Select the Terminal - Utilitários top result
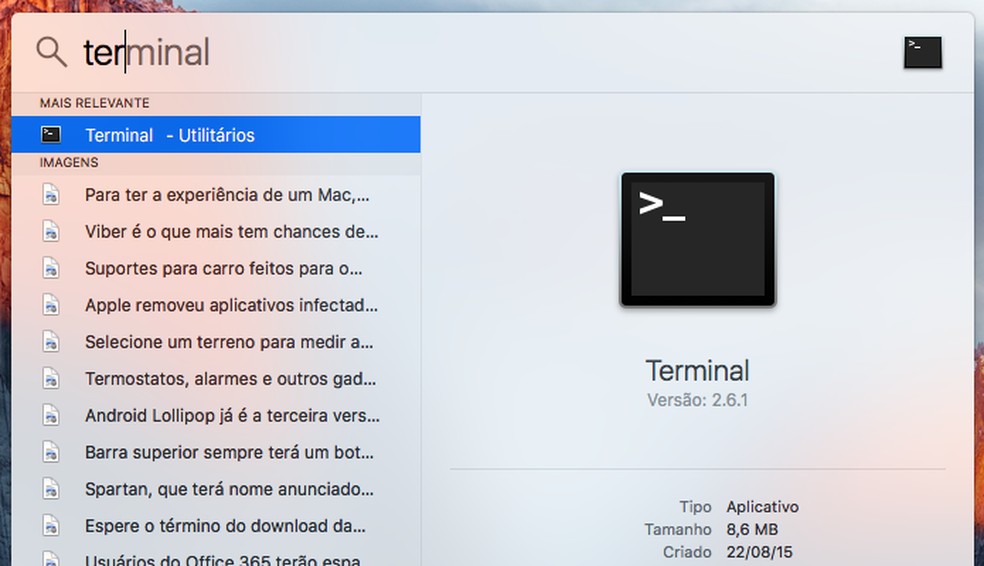This screenshot has height=566, width=984. click(x=216, y=134)
